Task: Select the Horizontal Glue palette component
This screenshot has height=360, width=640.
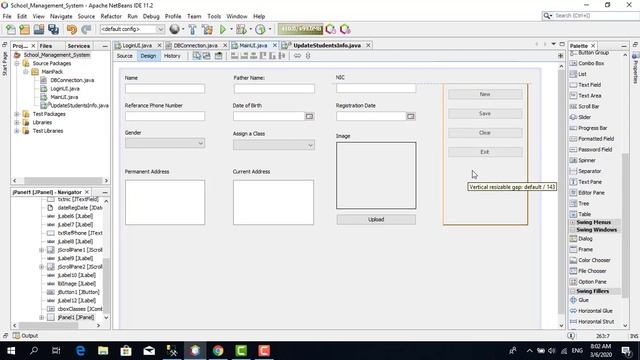Action: tap(591, 311)
